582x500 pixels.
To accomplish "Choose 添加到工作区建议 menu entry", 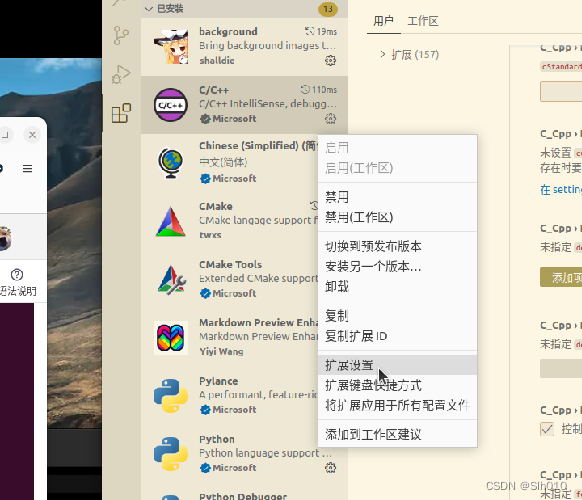I will tap(398, 434).
